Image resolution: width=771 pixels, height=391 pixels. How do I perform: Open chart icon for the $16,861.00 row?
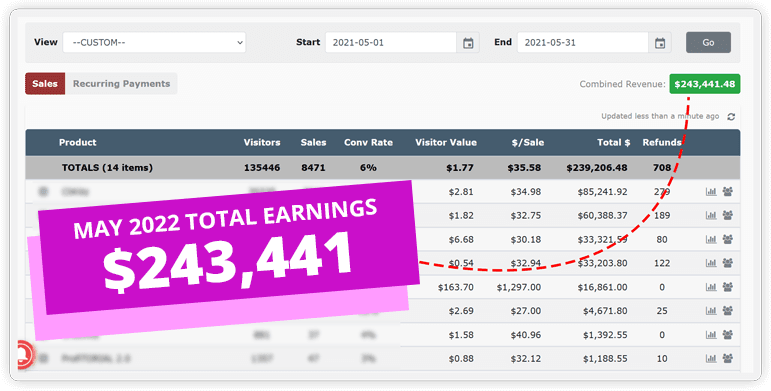click(x=711, y=287)
